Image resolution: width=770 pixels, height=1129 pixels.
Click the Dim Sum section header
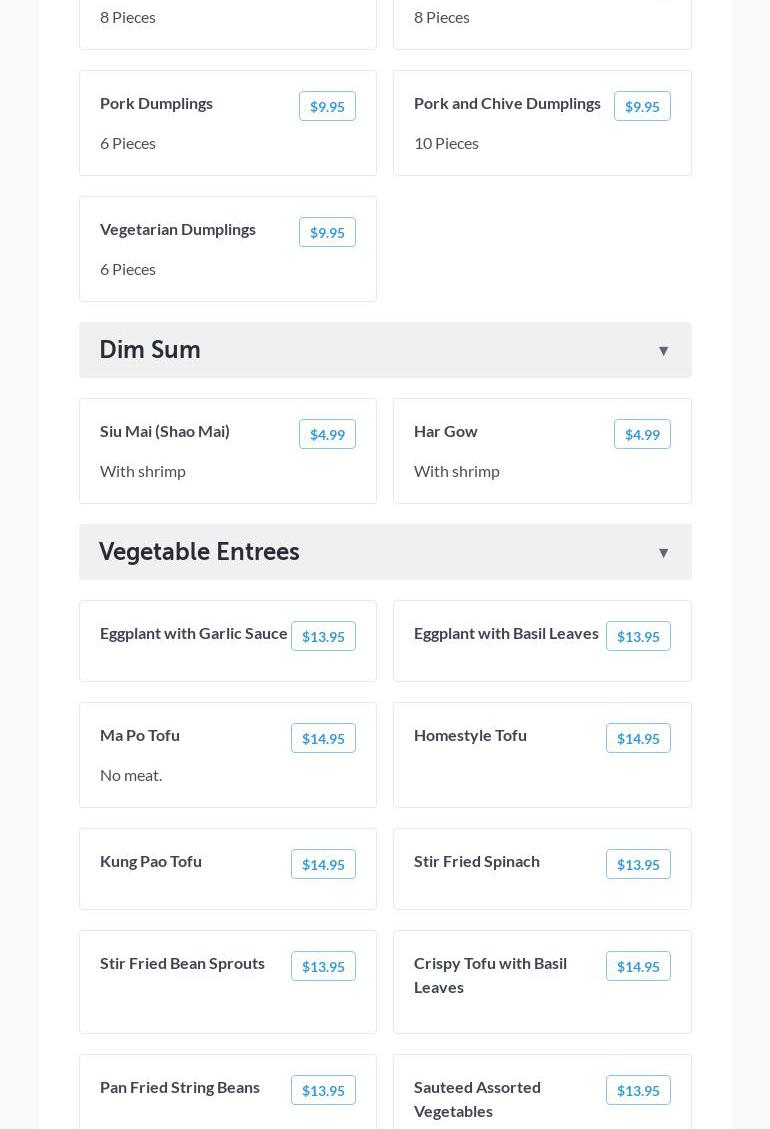click(x=150, y=350)
